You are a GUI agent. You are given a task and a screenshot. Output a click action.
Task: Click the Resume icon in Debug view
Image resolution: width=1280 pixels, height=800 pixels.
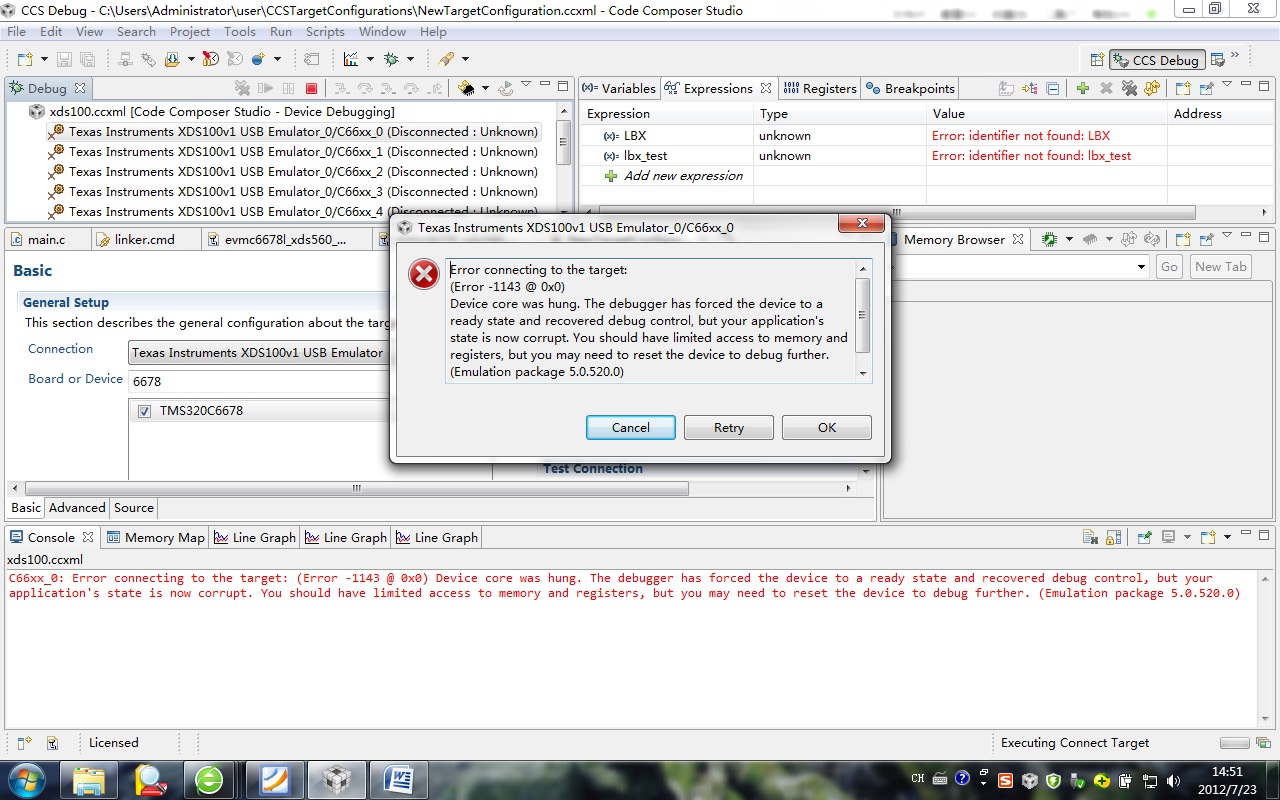[266, 88]
